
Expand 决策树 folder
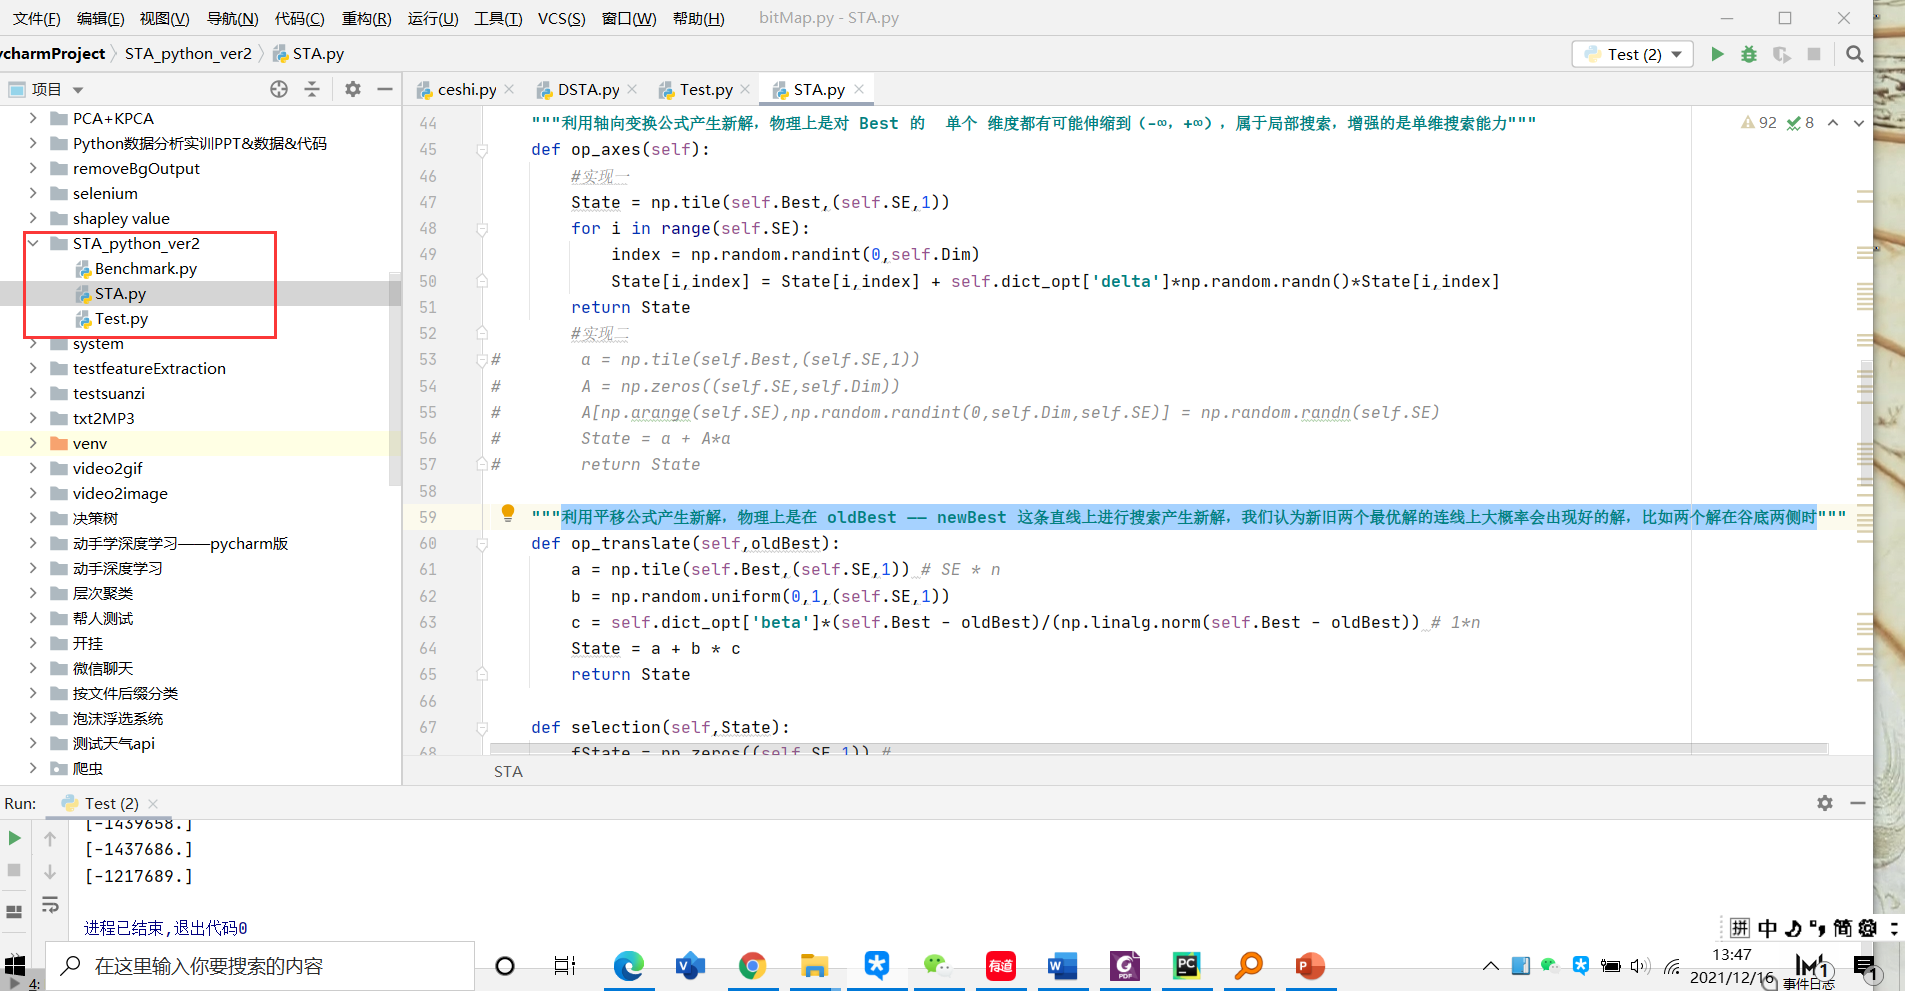(x=33, y=518)
